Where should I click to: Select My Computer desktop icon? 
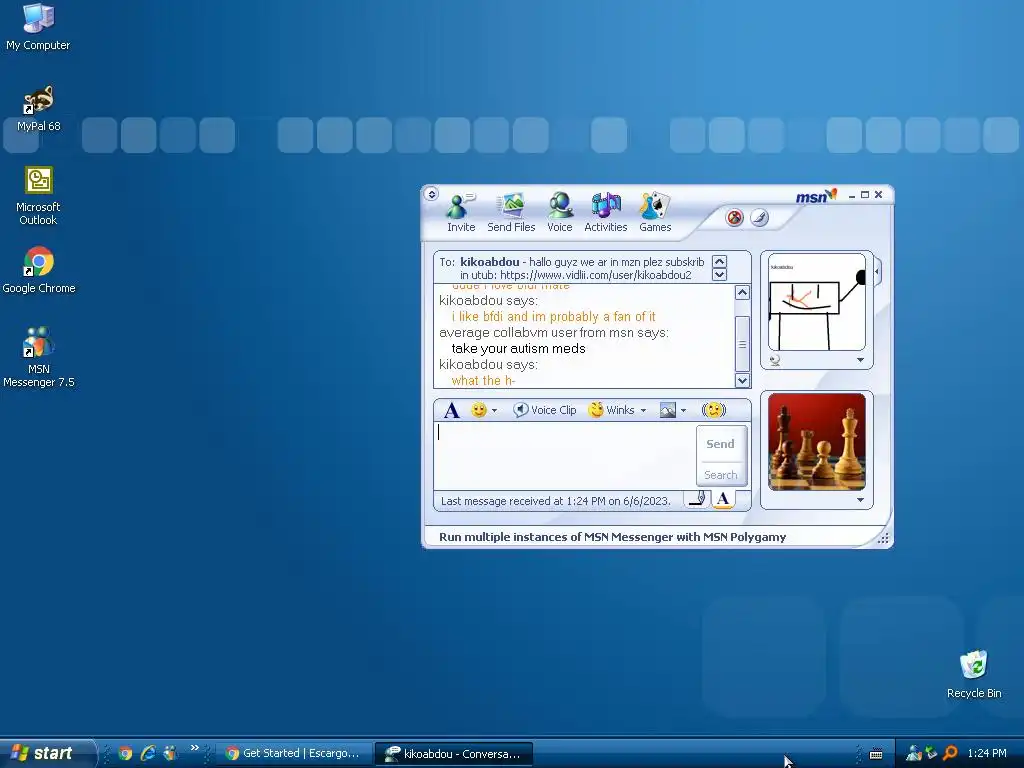38,27
